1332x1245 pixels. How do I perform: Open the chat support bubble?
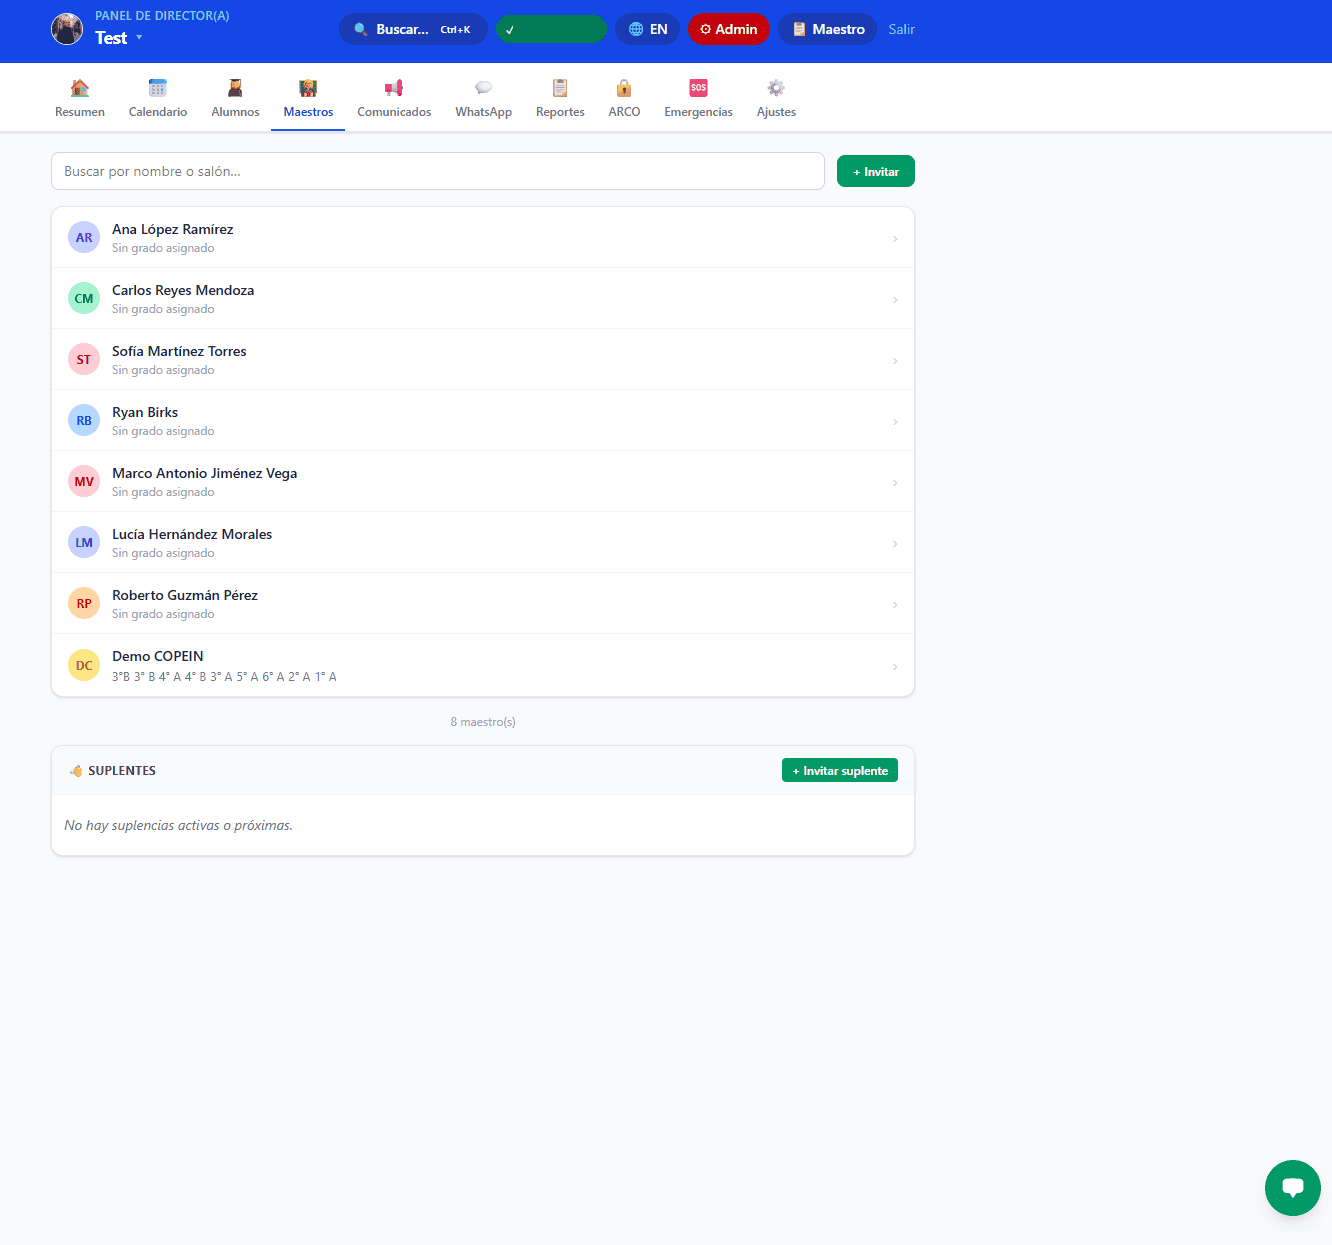click(x=1293, y=1188)
